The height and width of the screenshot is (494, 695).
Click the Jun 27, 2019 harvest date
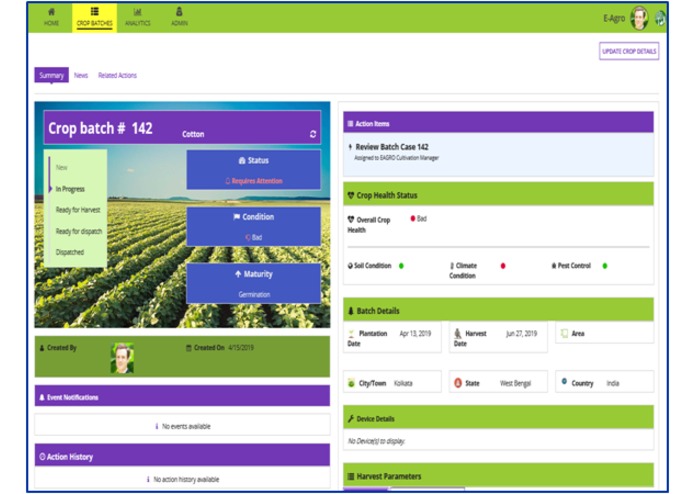pos(521,333)
